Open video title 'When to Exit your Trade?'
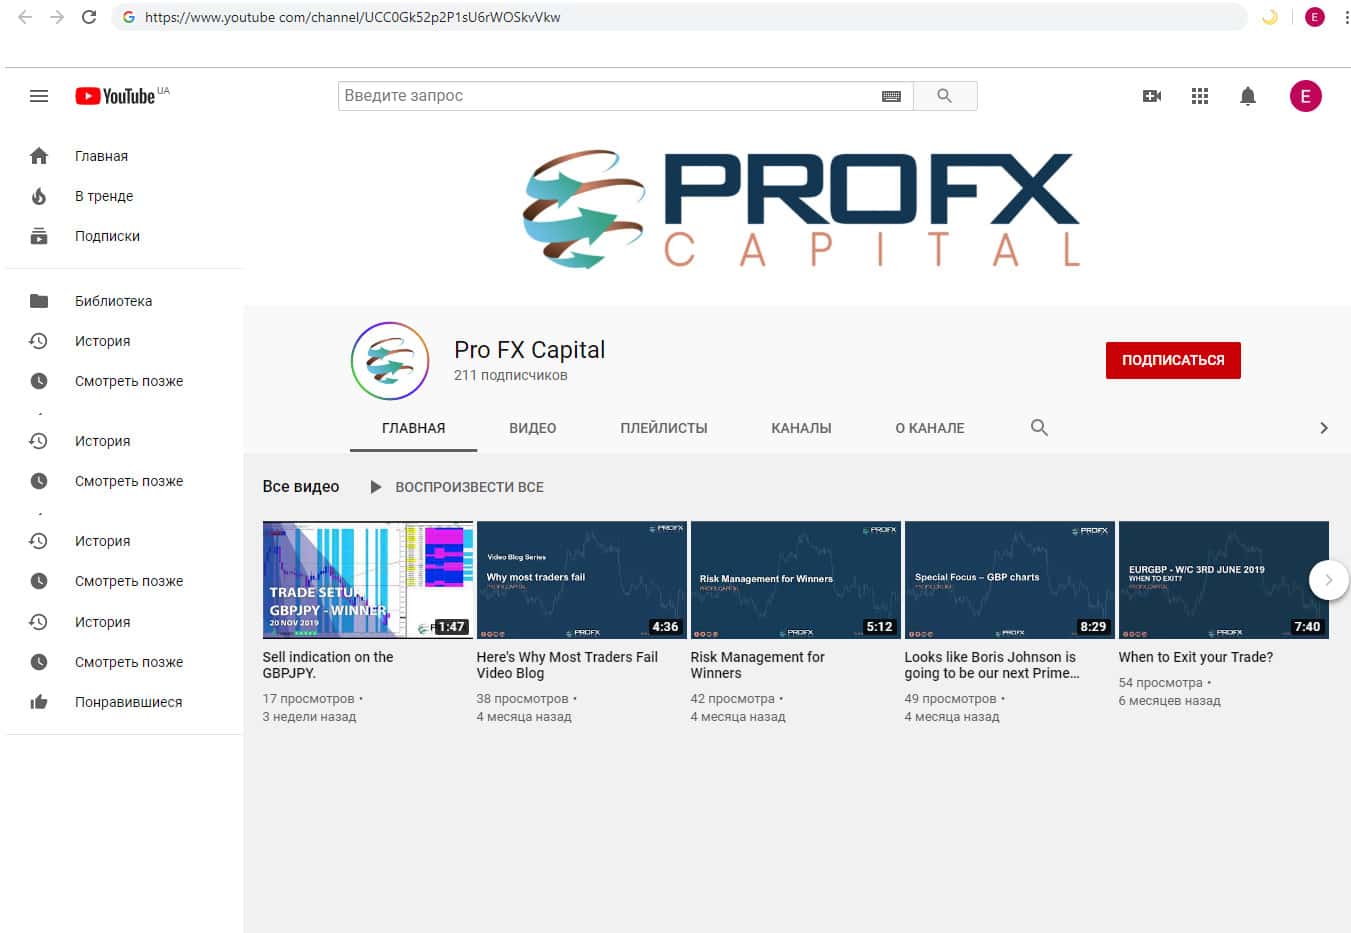This screenshot has width=1351, height=933. 1196,657
